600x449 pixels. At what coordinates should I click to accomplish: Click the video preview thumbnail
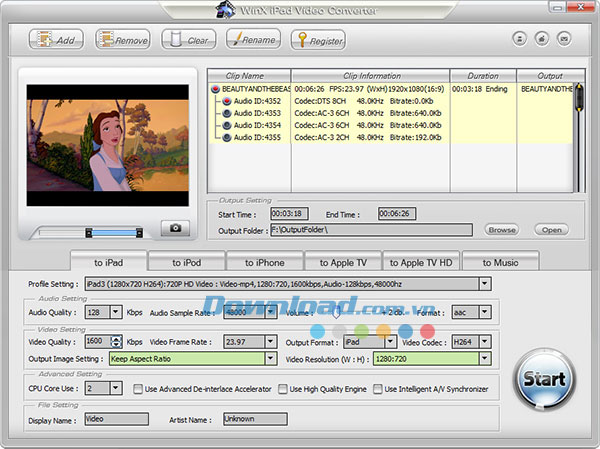coord(108,145)
